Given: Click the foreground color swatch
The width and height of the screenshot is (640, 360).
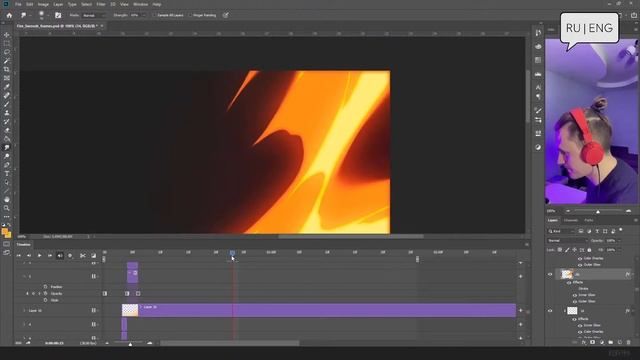Looking at the screenshot, I should [5, 232].
